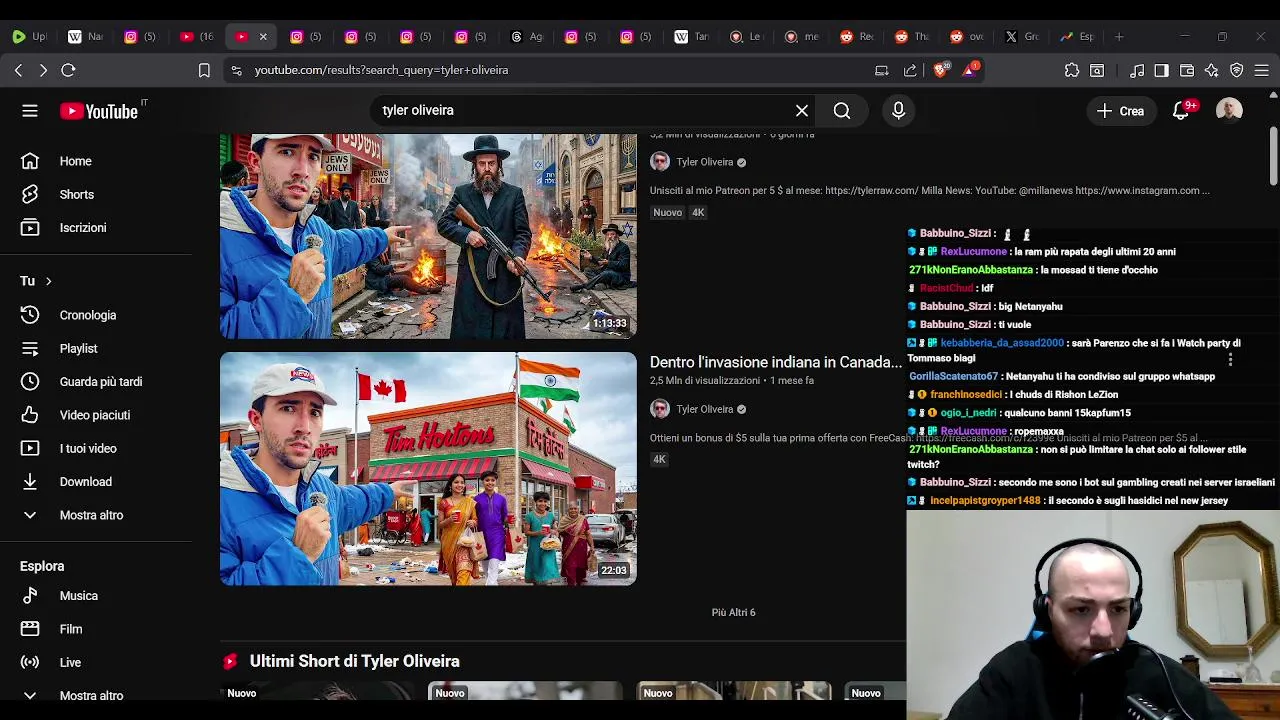Viewport: 1280px width, 720px height.
Task: Start voice search with the microphone
Action: [x=898, y=111]
